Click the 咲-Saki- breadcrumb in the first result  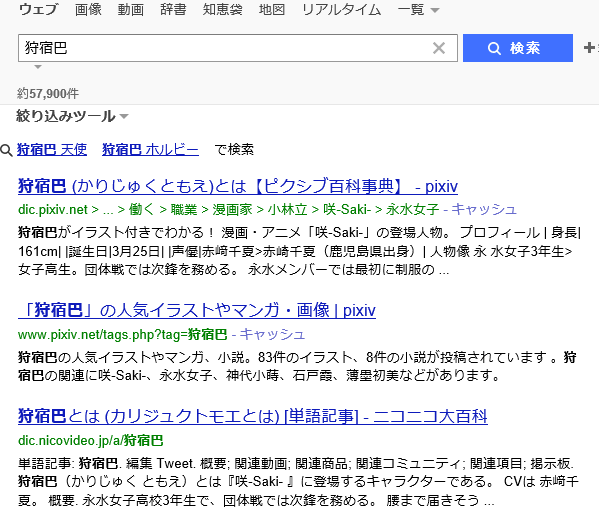(347, 209)
